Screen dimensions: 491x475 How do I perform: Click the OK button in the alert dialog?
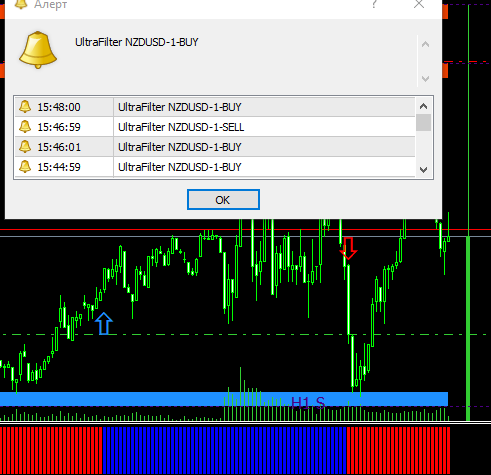(x=223, y=200)
